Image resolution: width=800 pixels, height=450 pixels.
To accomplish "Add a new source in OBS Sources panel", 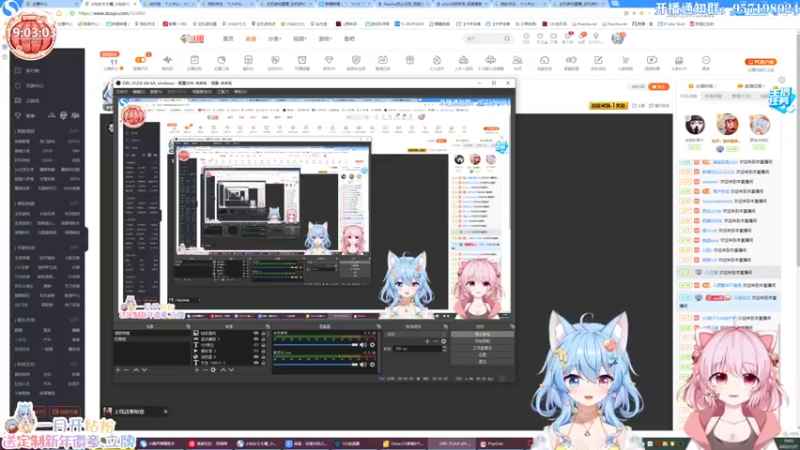I will (196, 369).
